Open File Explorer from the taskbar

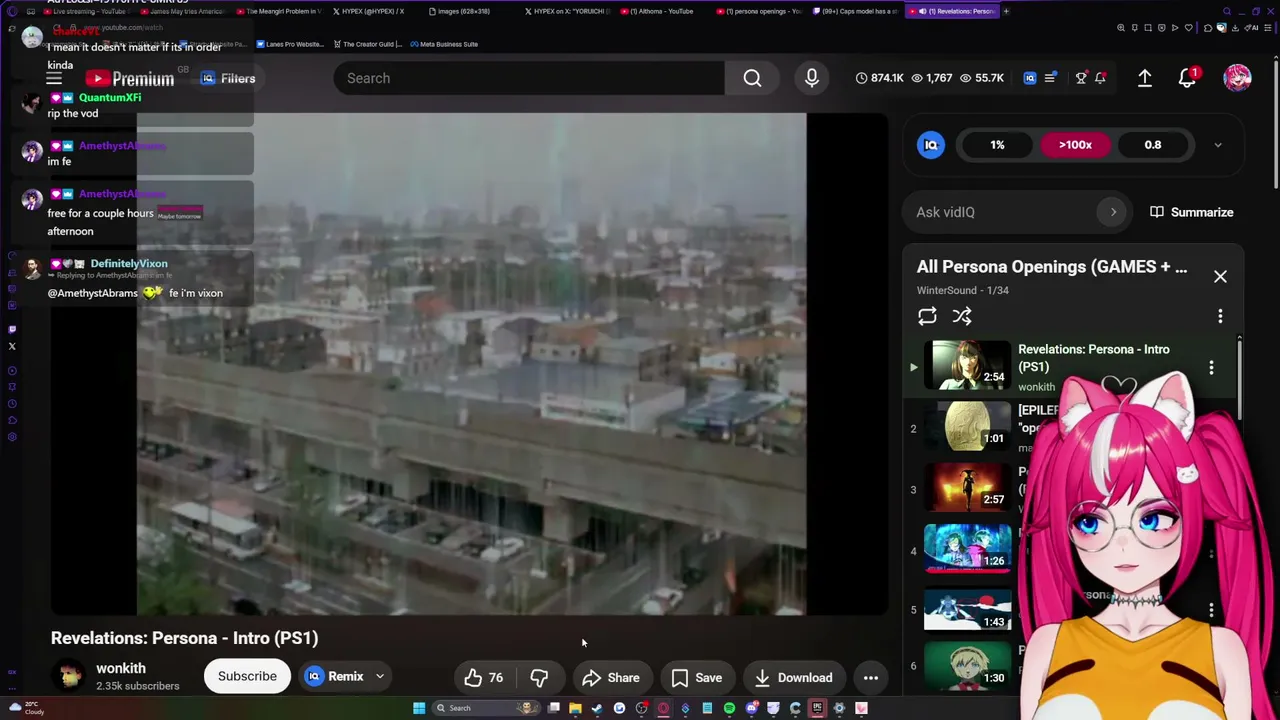[575, 708]
